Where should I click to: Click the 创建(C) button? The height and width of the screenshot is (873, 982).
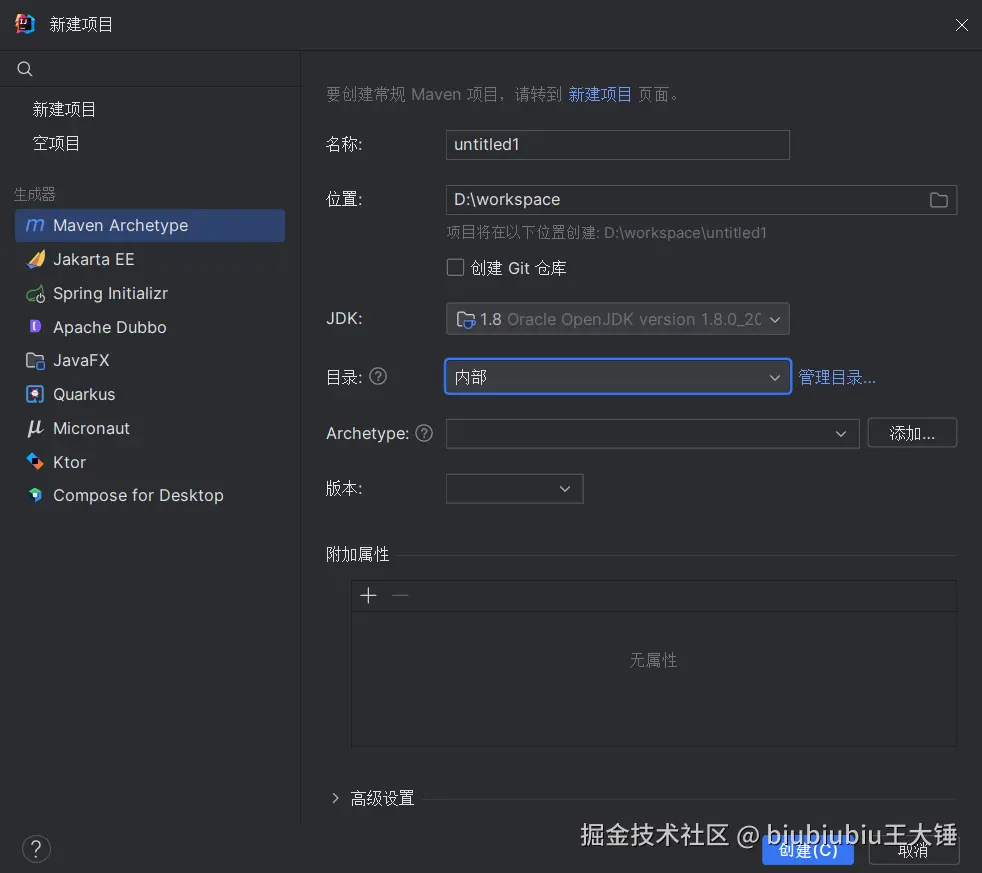(x=807, y=850)
